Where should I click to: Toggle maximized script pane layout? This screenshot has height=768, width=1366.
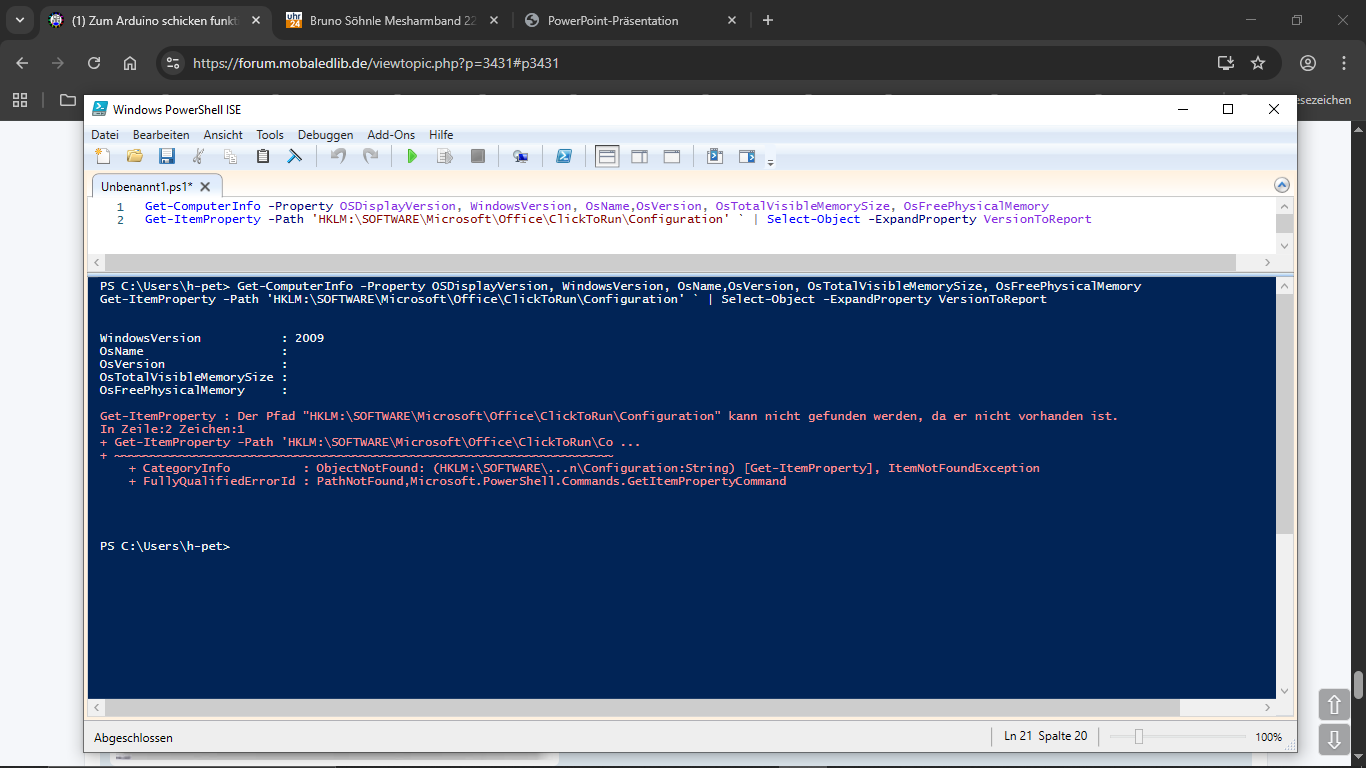(x=671, y=156)
